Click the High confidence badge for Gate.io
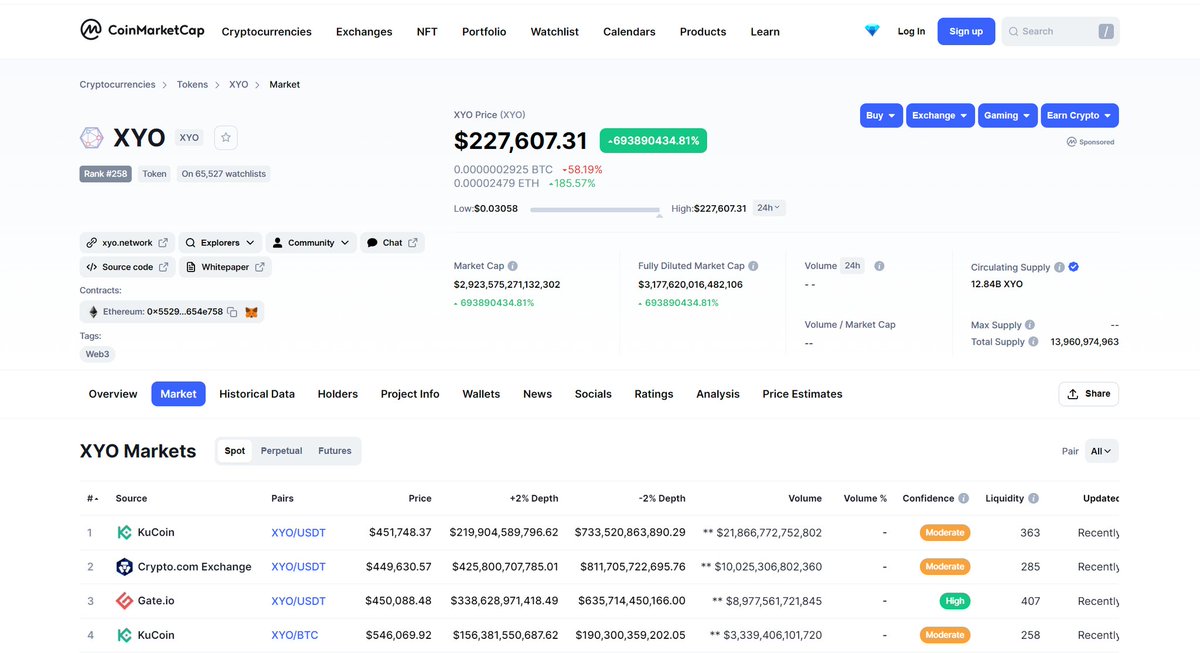This screenshot has height=653, width=1200. click(955, 601)
